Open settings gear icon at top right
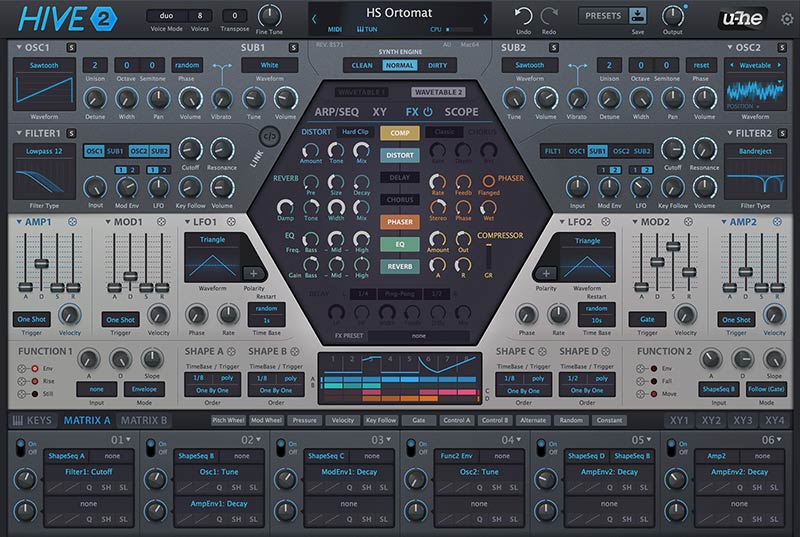Image resolution: width=800 pixels, height=537 pixels. pyautogui.click(x=787, y=19)
